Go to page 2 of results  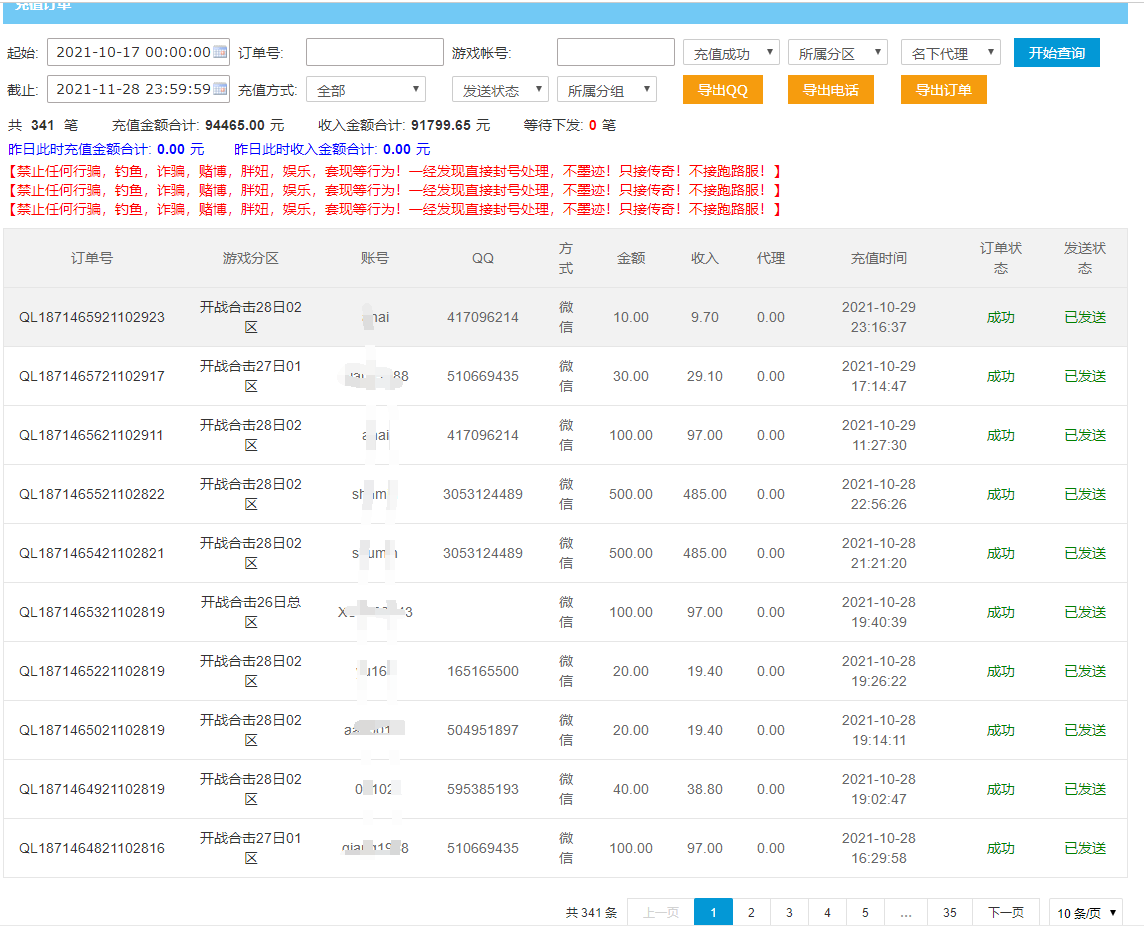751,912
